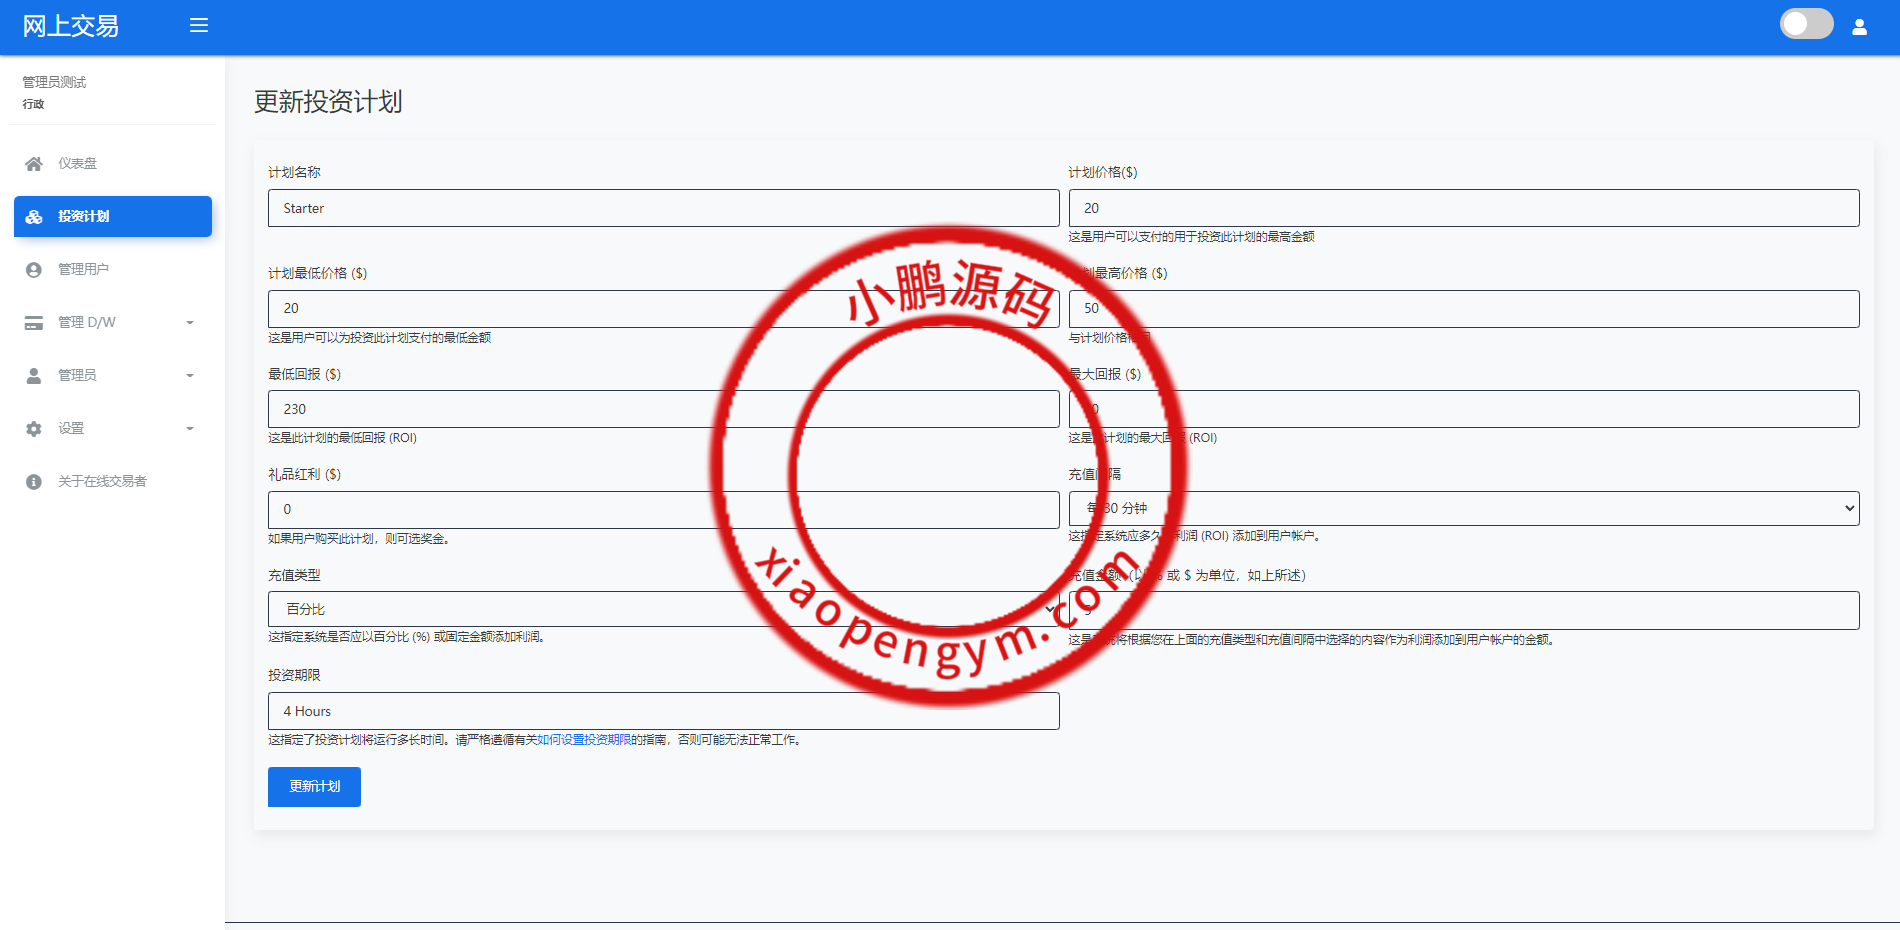Open 管理员 menu item in sidebar

tap(78, 376)
